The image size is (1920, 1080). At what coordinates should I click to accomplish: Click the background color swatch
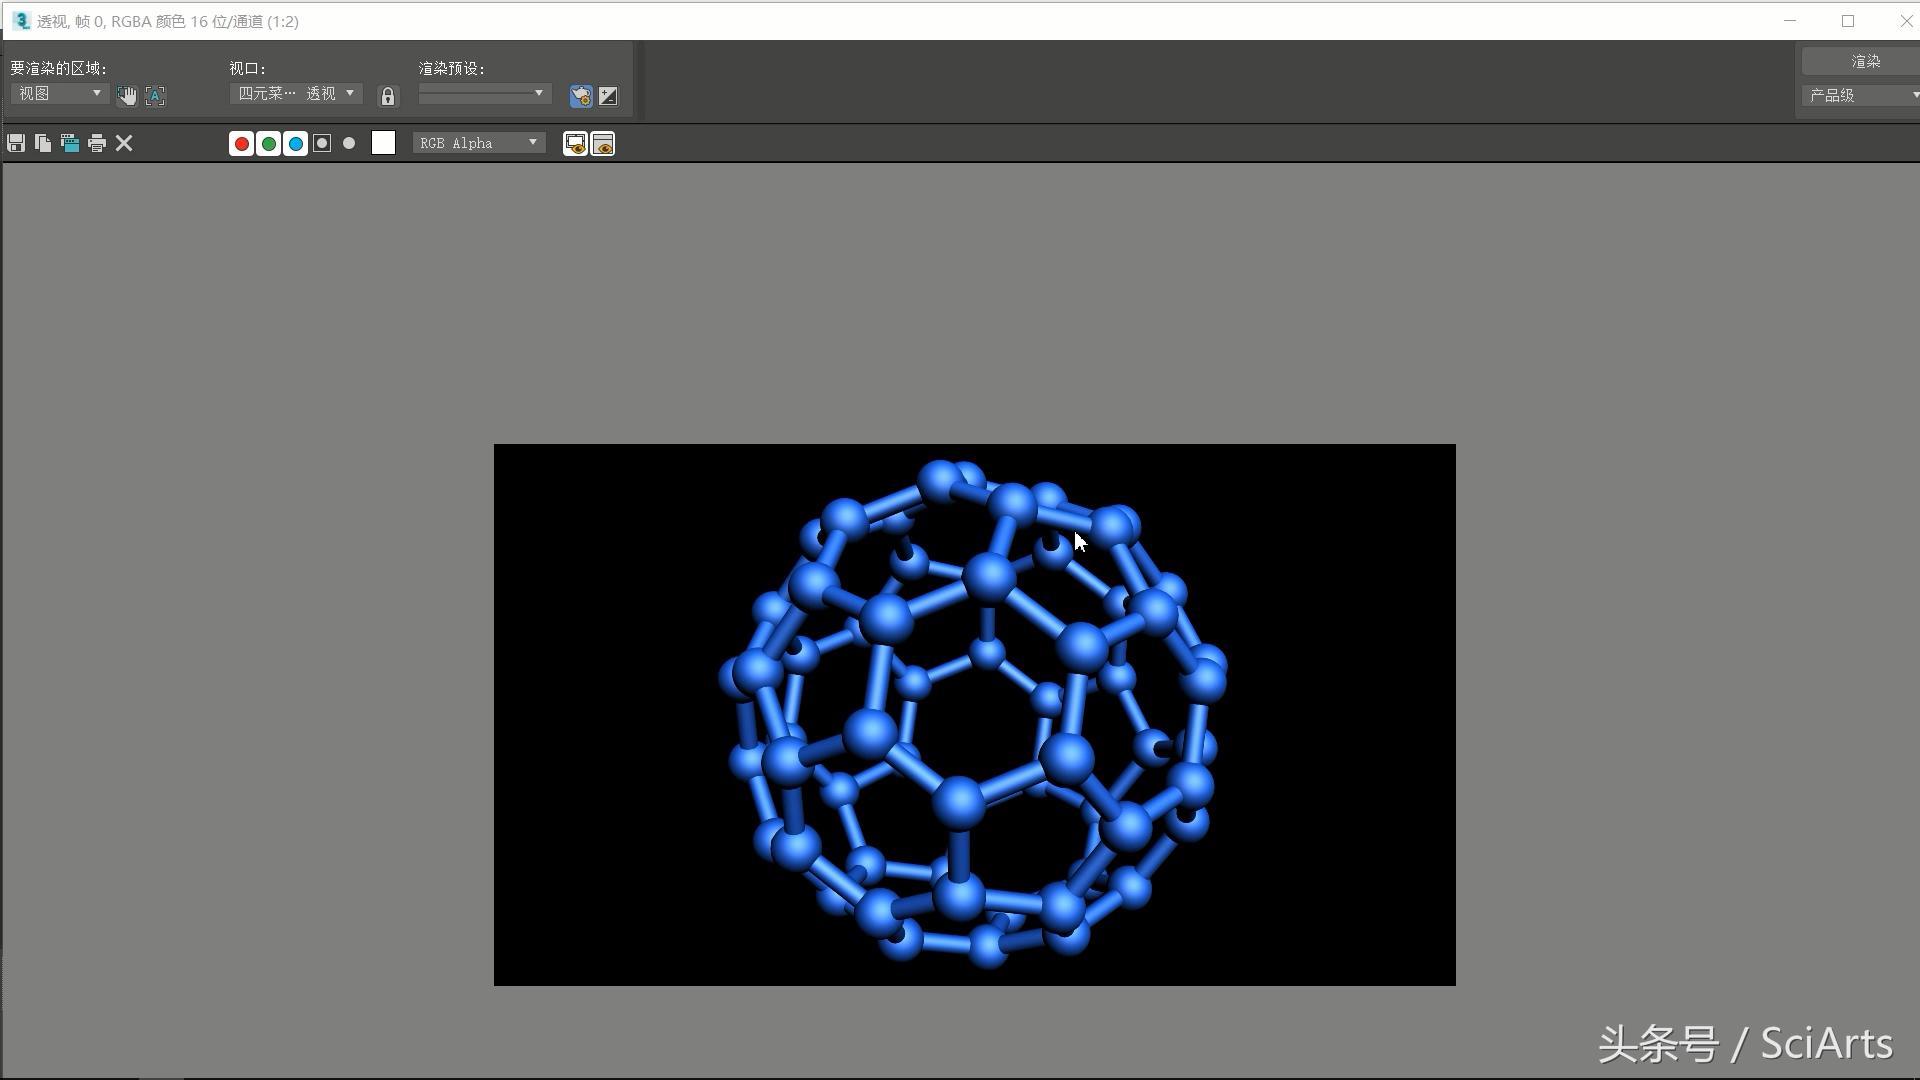click(x=383, y=142)
